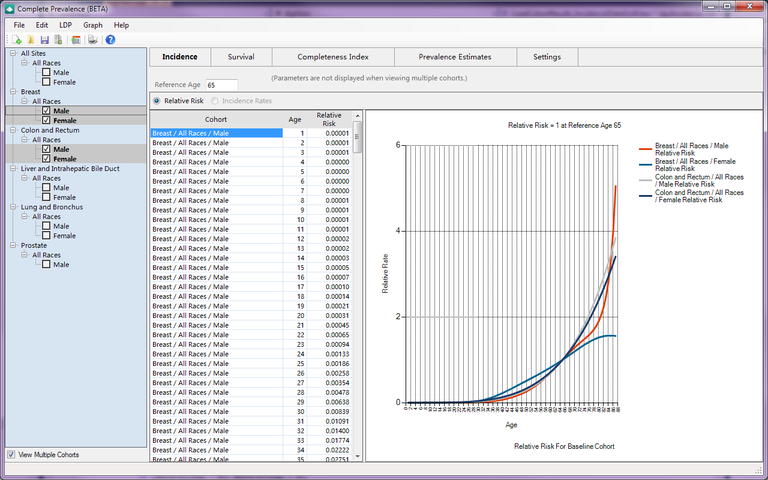Check Male under Prostate All Races

pyautogui.click(x=46, y=265)
